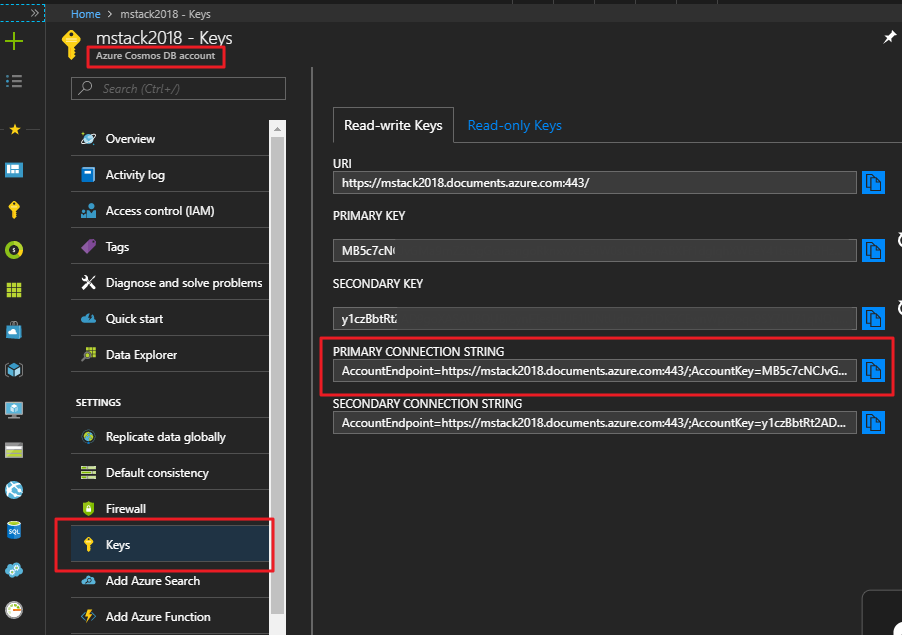Click the Secondary Connection String field
Screen dimensions: 902x635
[x=595, y=423]
